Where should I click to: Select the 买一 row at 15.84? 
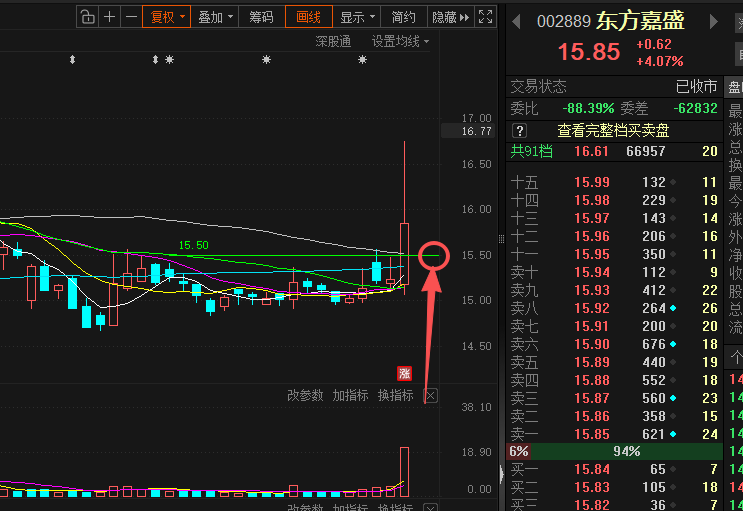614,469
